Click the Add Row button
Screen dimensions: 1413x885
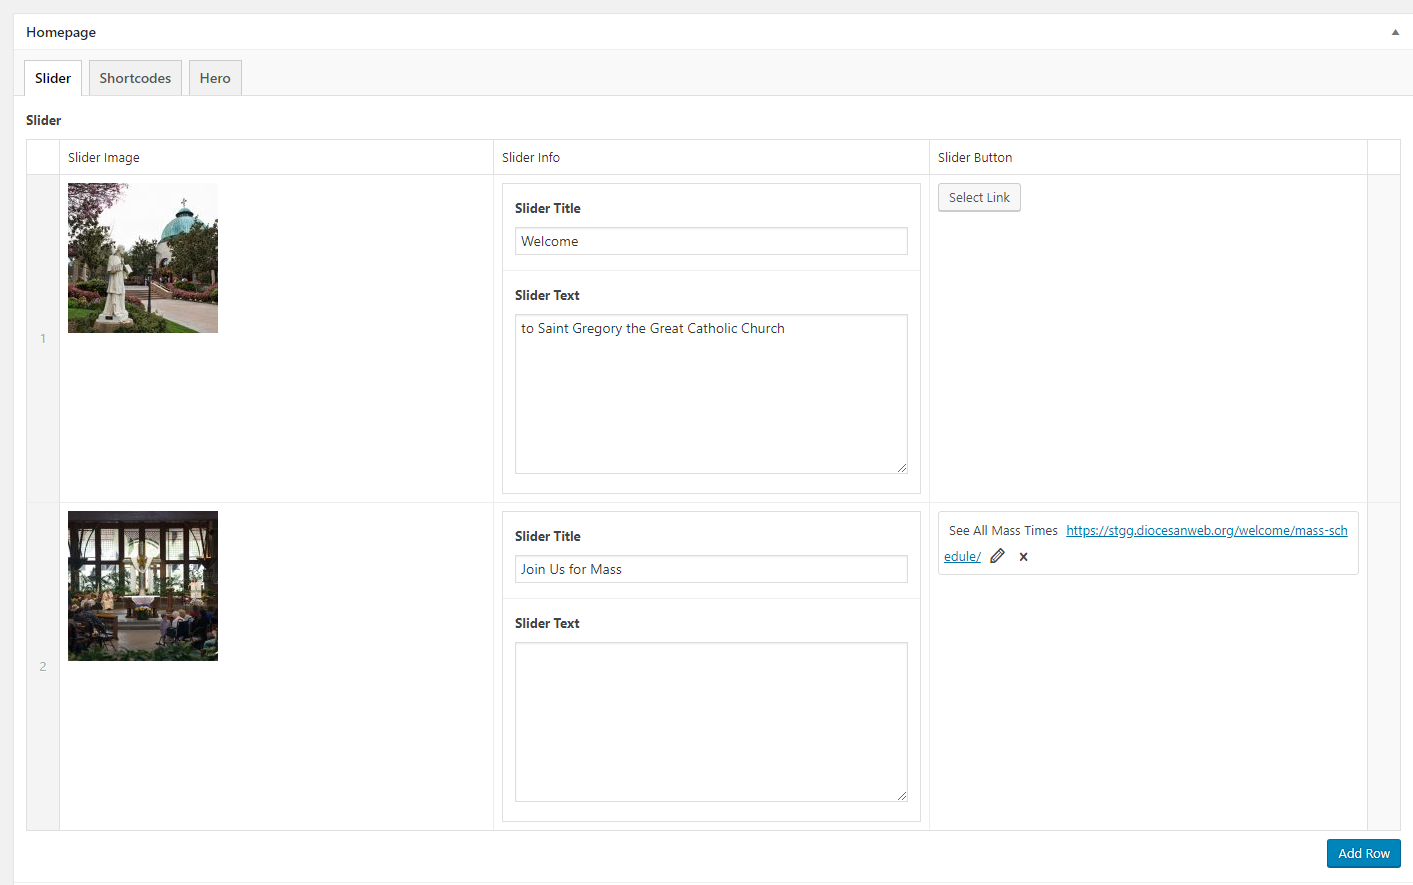[x=1363, y=853]
